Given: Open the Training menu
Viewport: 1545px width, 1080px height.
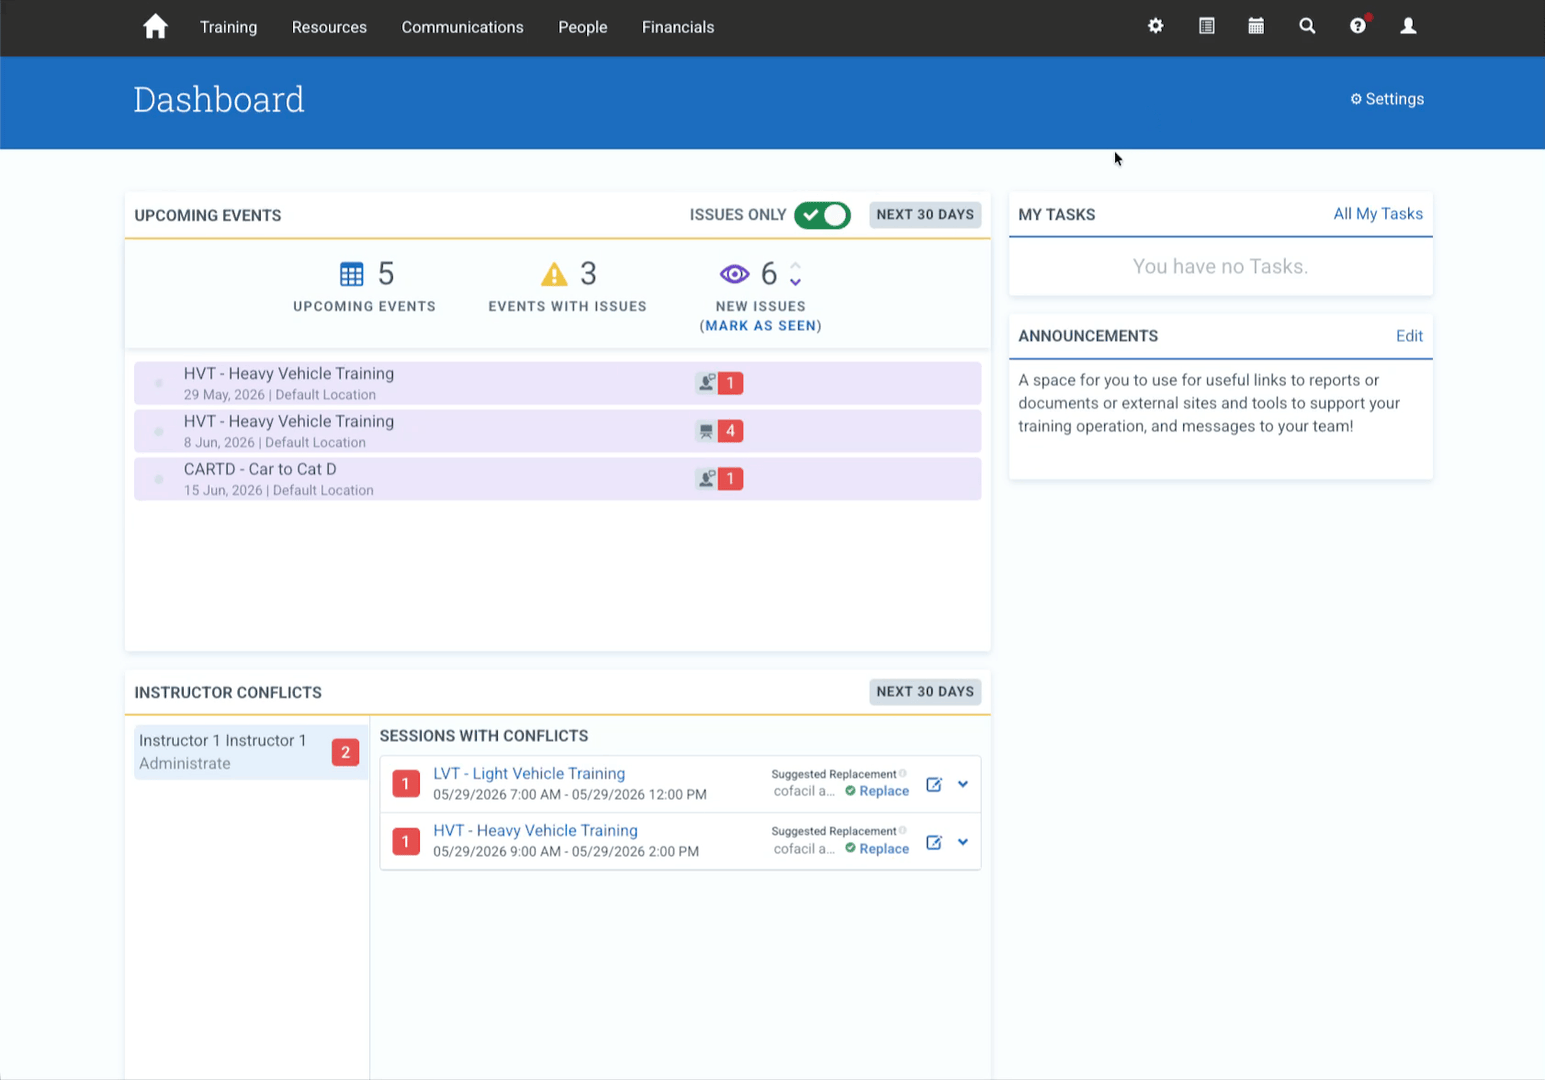Looking at the screenshot, I should 228,27.
